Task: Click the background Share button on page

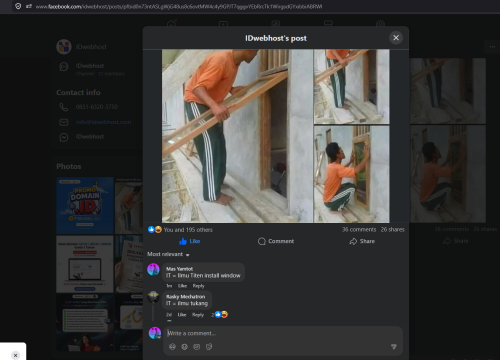Action: 456,241
